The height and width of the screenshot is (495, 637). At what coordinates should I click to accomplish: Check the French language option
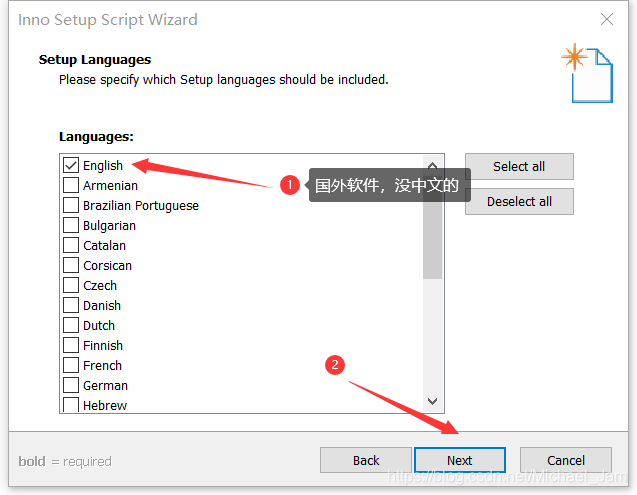coord(71,365)
